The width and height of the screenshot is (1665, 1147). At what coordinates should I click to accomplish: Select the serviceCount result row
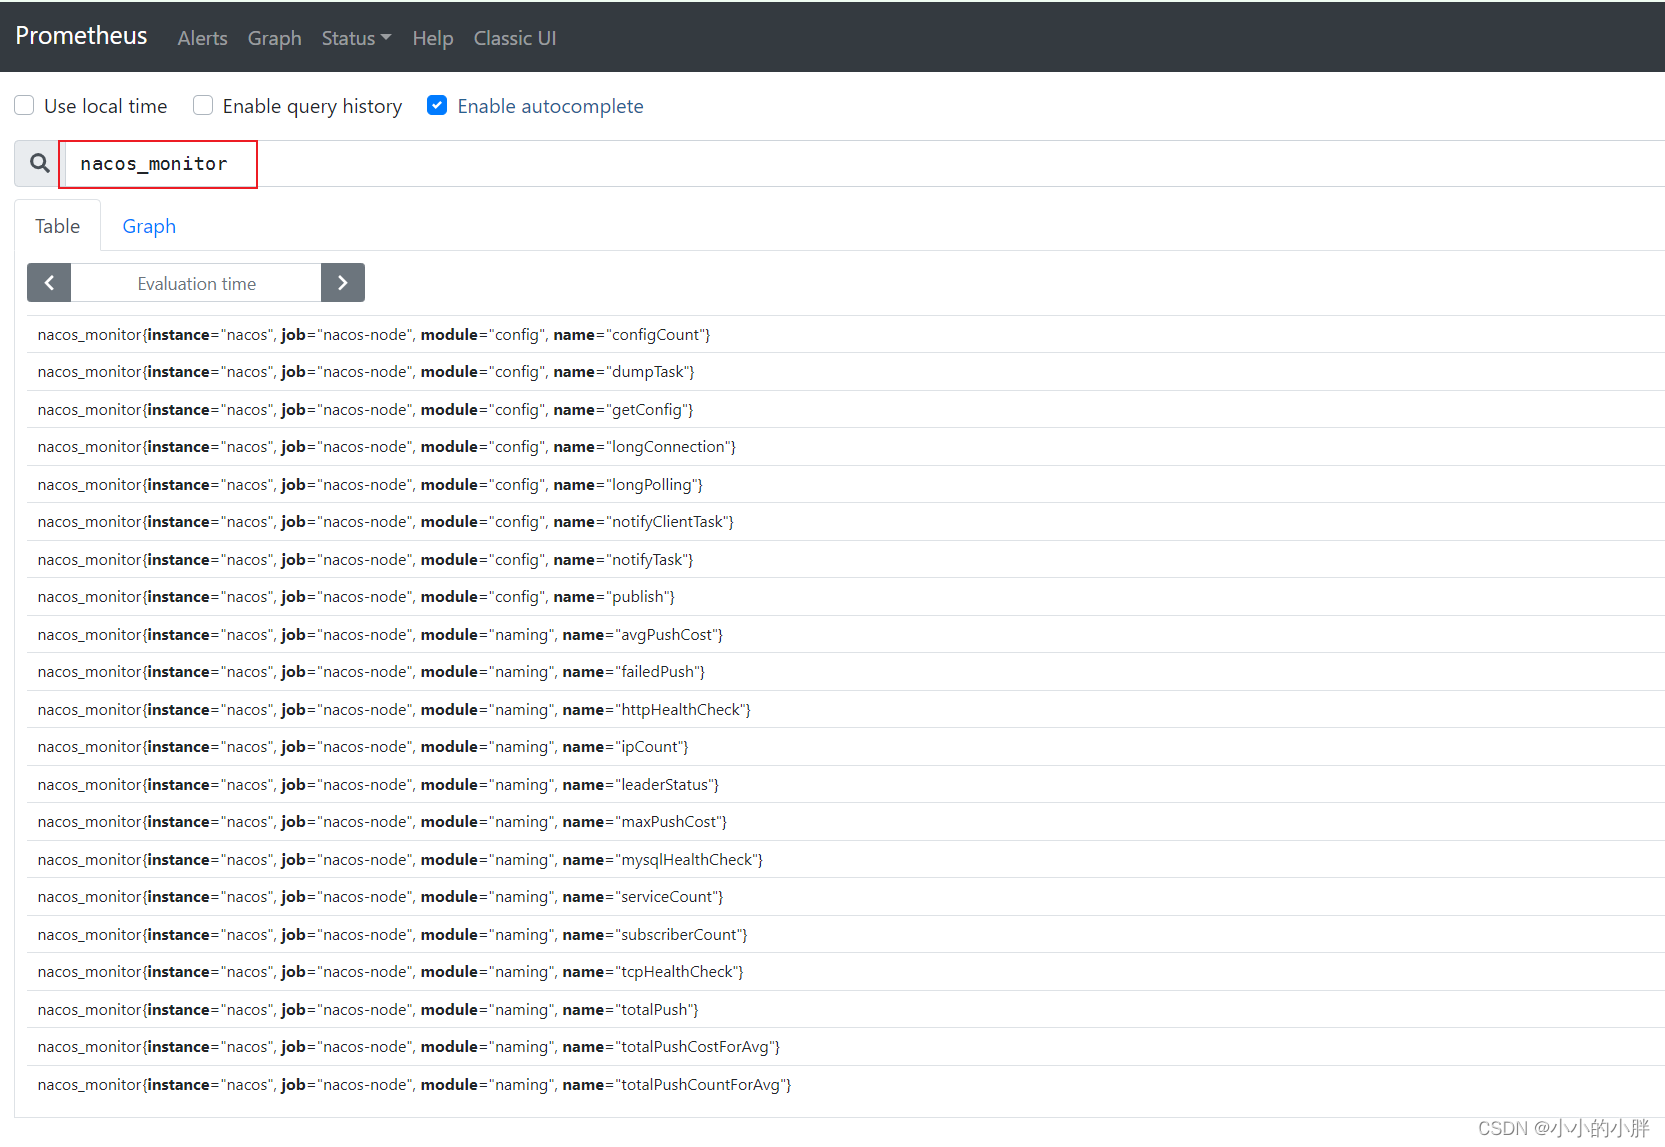(x=846, y=897)
